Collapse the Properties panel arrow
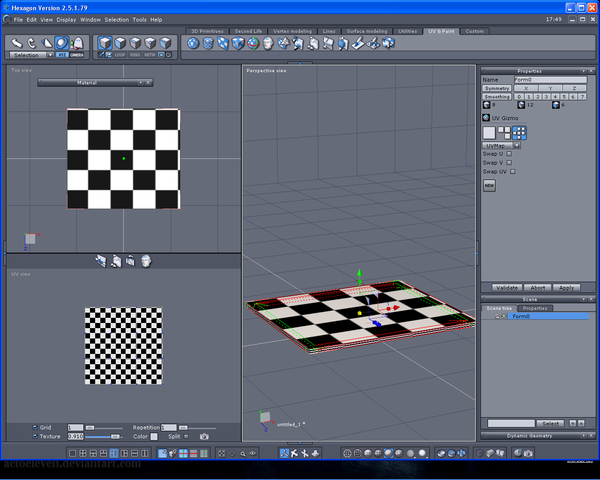Screen dimensions: 600x480 pos(584,71)
